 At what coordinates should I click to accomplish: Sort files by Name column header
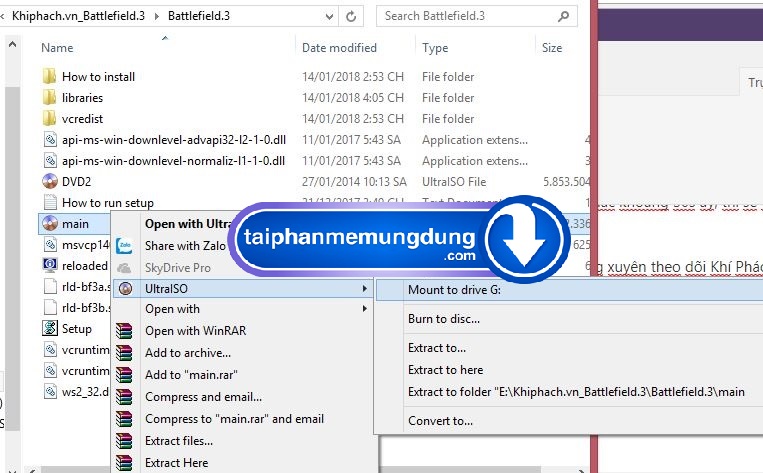pyautogui.click(x=57, y=48)
